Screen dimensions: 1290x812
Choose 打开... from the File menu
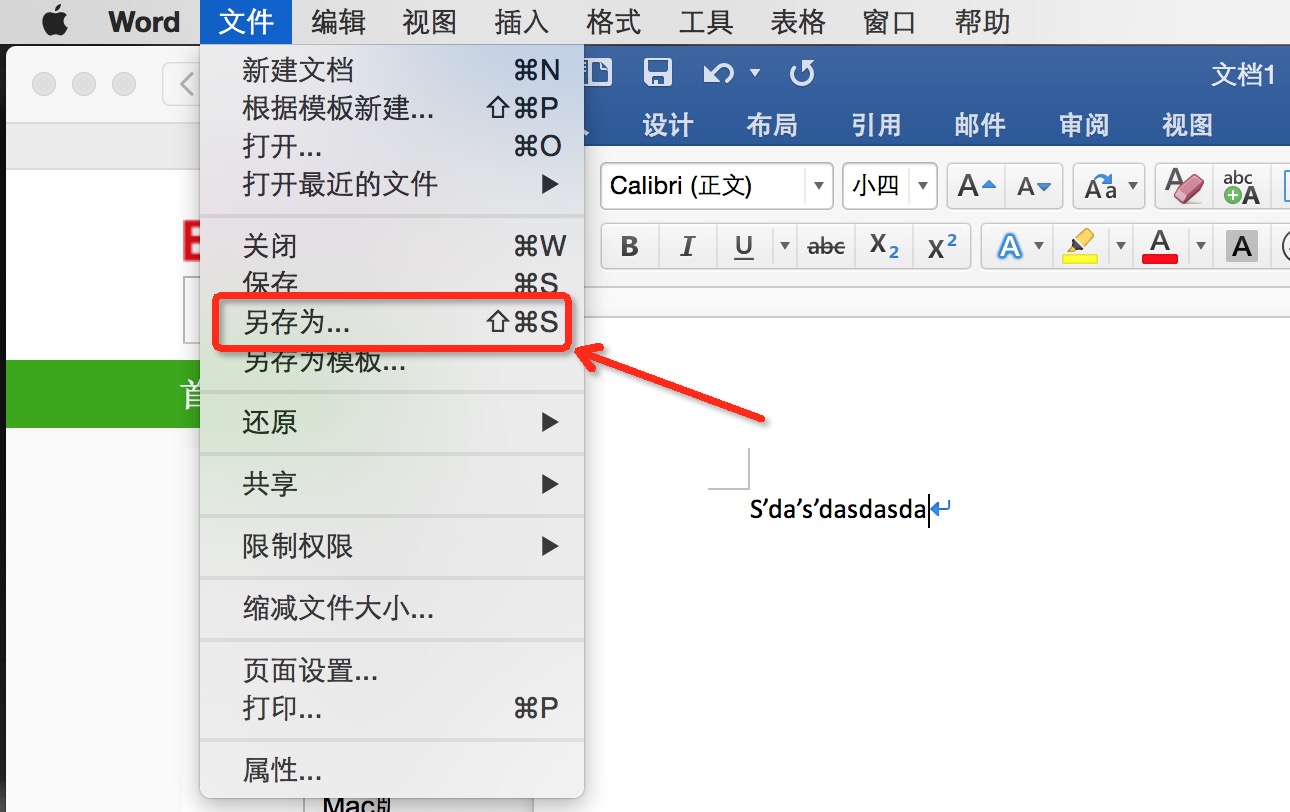pos(392,146)
